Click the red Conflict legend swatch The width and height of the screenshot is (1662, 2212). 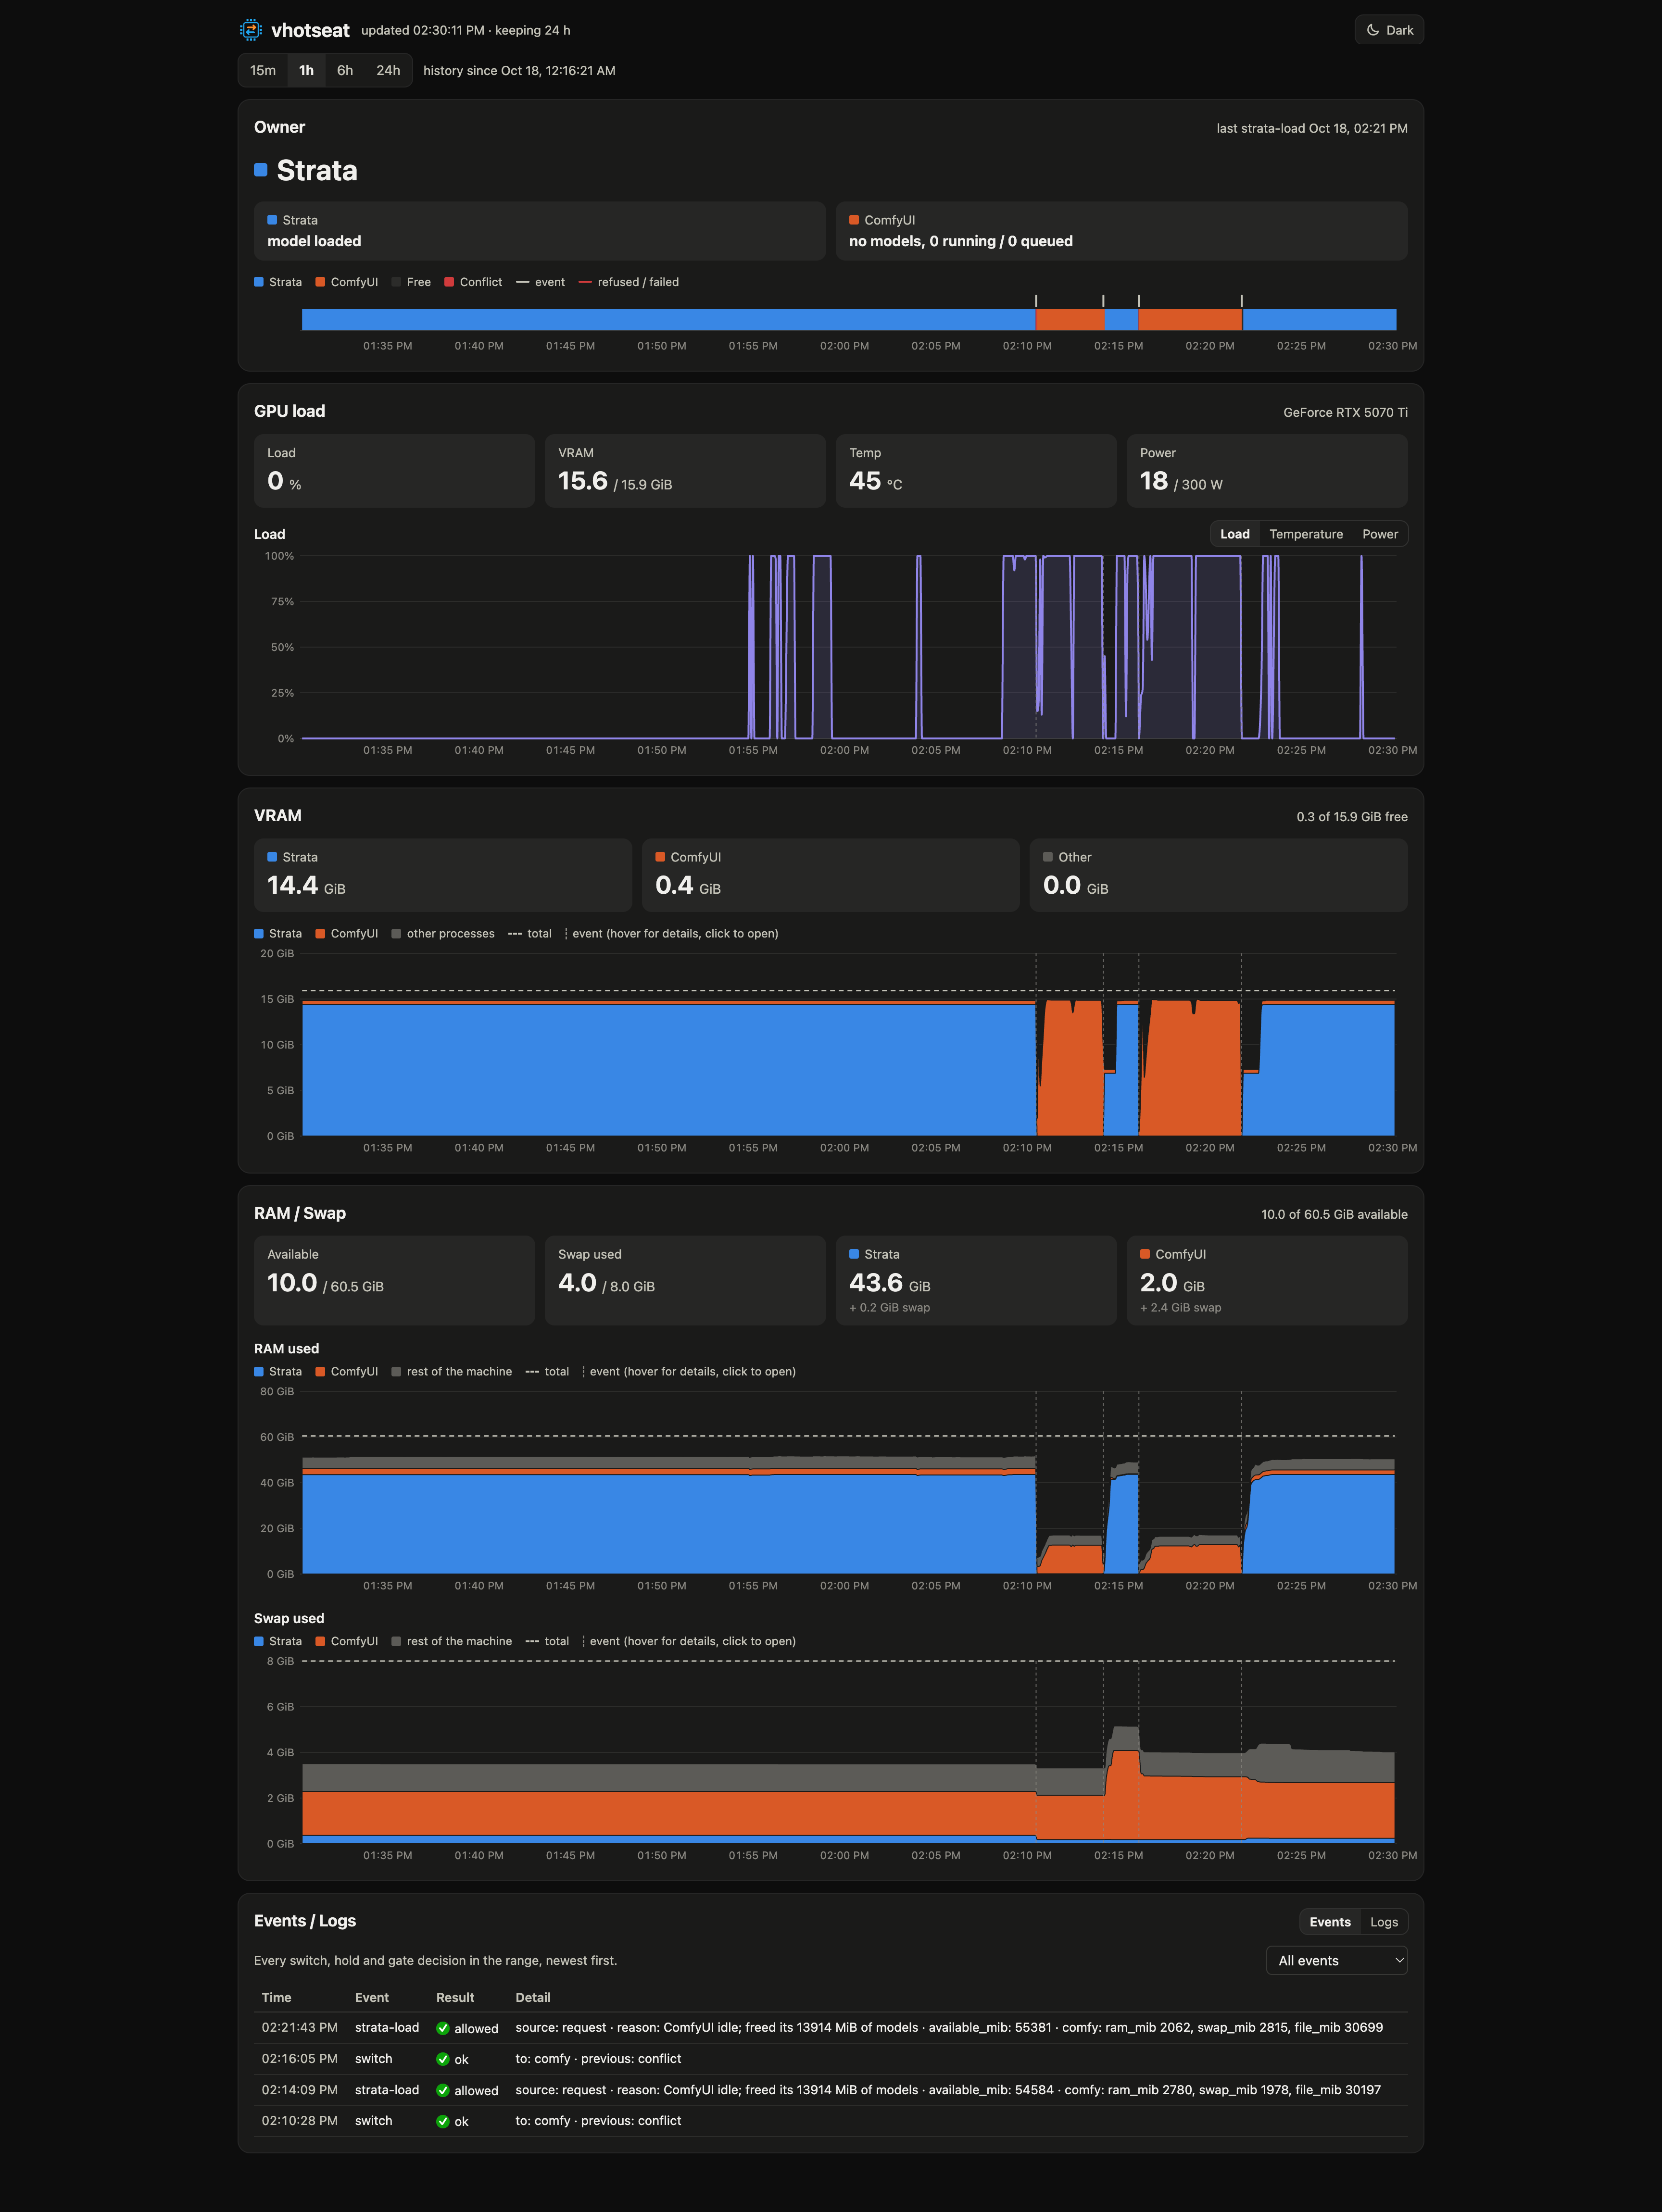(449, 282)
